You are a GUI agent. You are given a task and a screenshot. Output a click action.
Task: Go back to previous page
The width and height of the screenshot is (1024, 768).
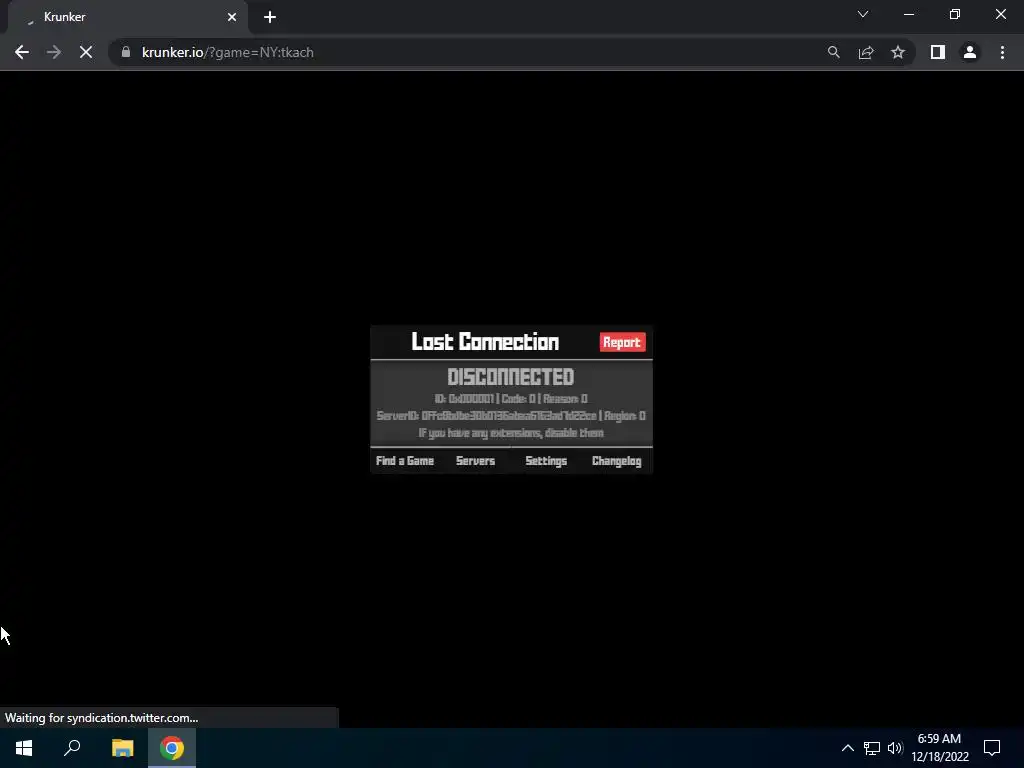22,52
